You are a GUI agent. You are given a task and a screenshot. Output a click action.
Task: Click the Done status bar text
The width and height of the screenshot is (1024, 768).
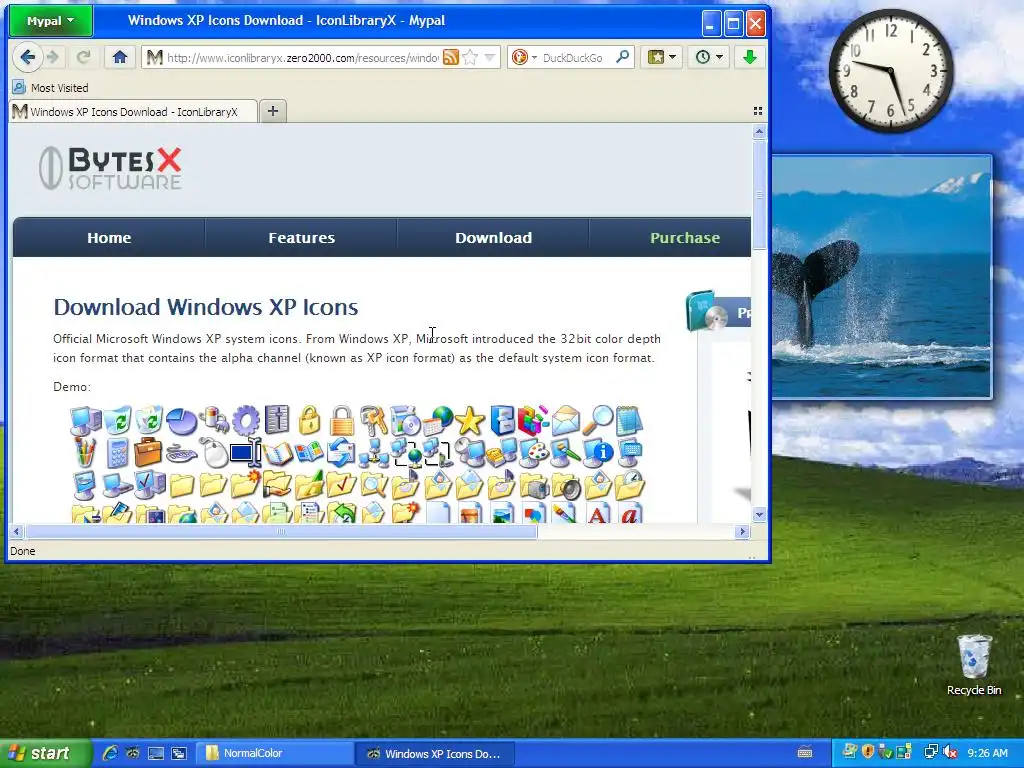click(x=23, y=551)
